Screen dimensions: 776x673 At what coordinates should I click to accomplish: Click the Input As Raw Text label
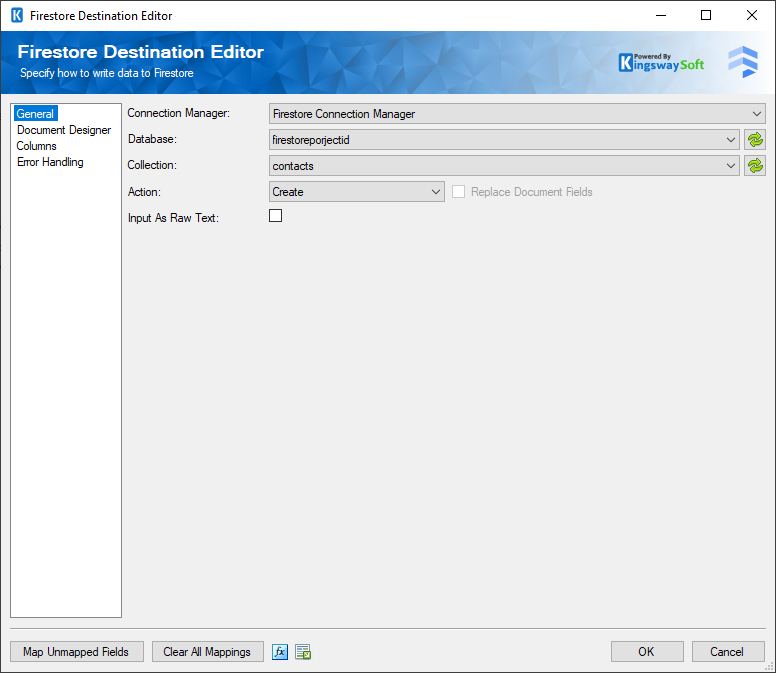coord(173,218)
